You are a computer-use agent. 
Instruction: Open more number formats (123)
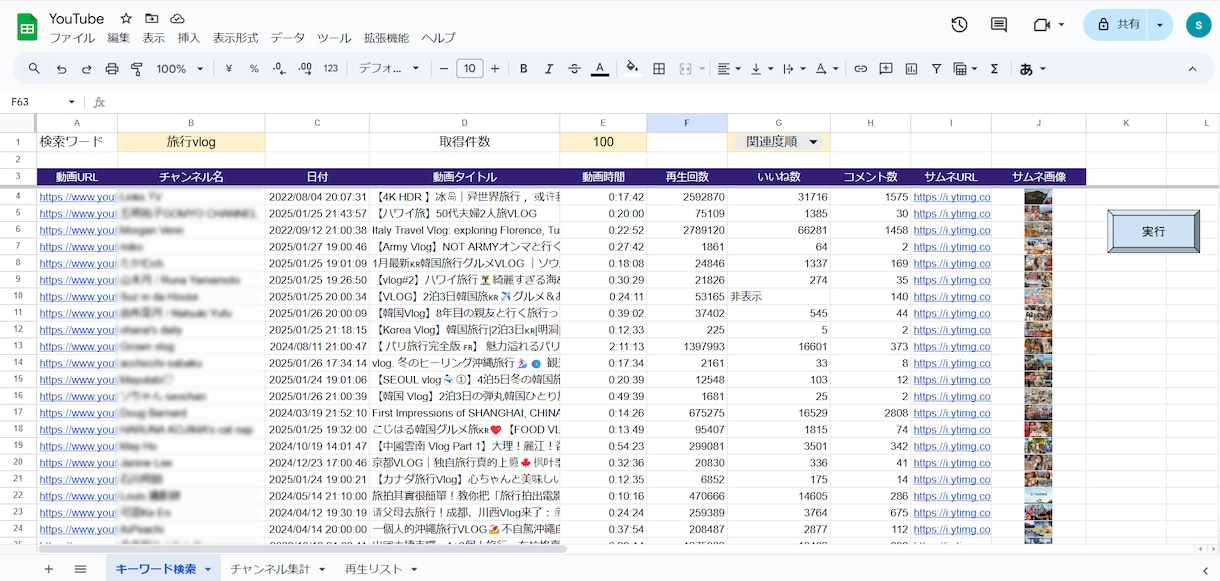click(x=331, y=69)
